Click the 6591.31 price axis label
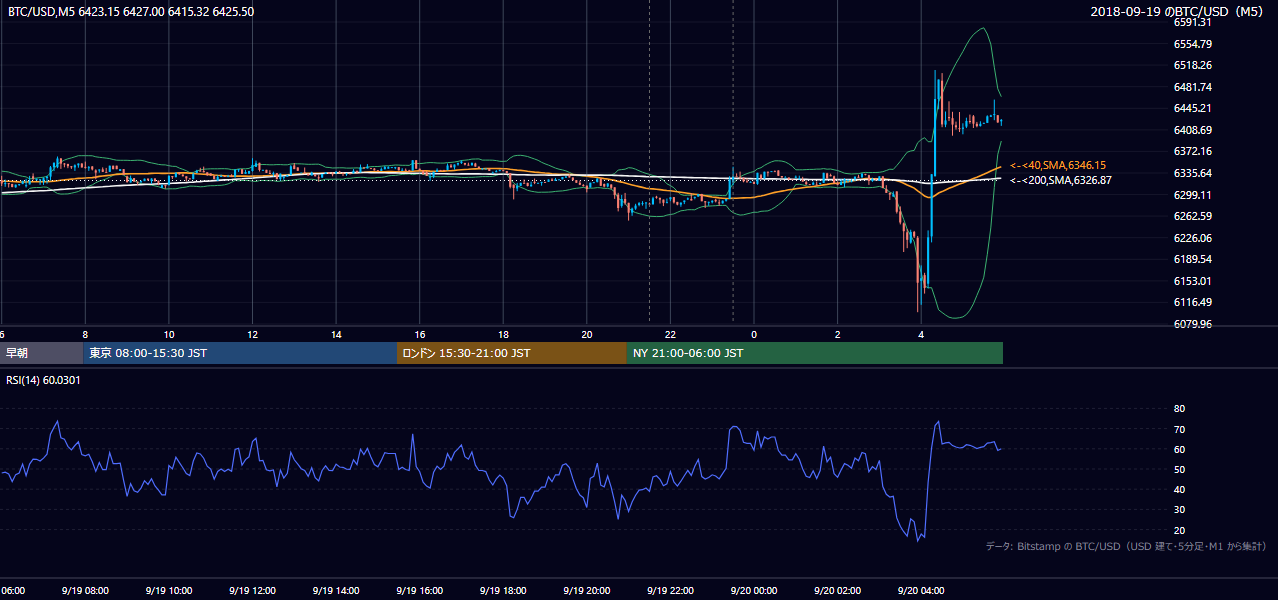 (1193, 22)
